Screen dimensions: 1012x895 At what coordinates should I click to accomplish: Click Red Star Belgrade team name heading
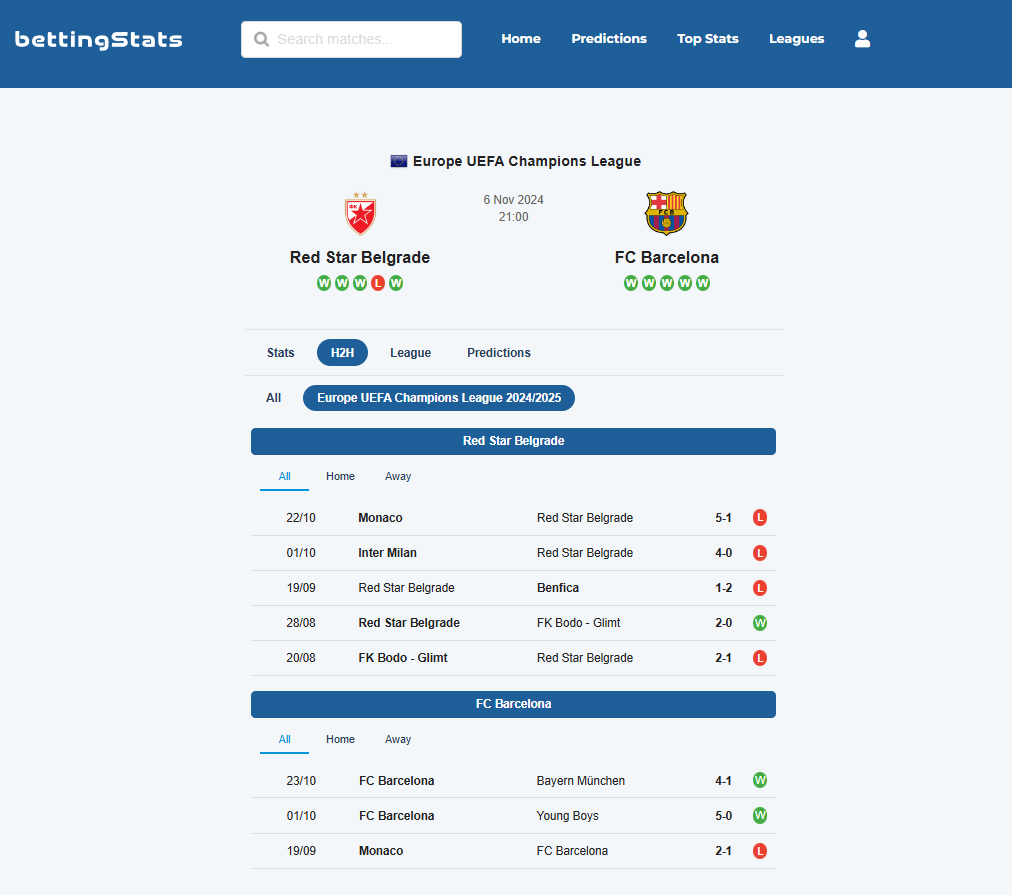(359, 257)
